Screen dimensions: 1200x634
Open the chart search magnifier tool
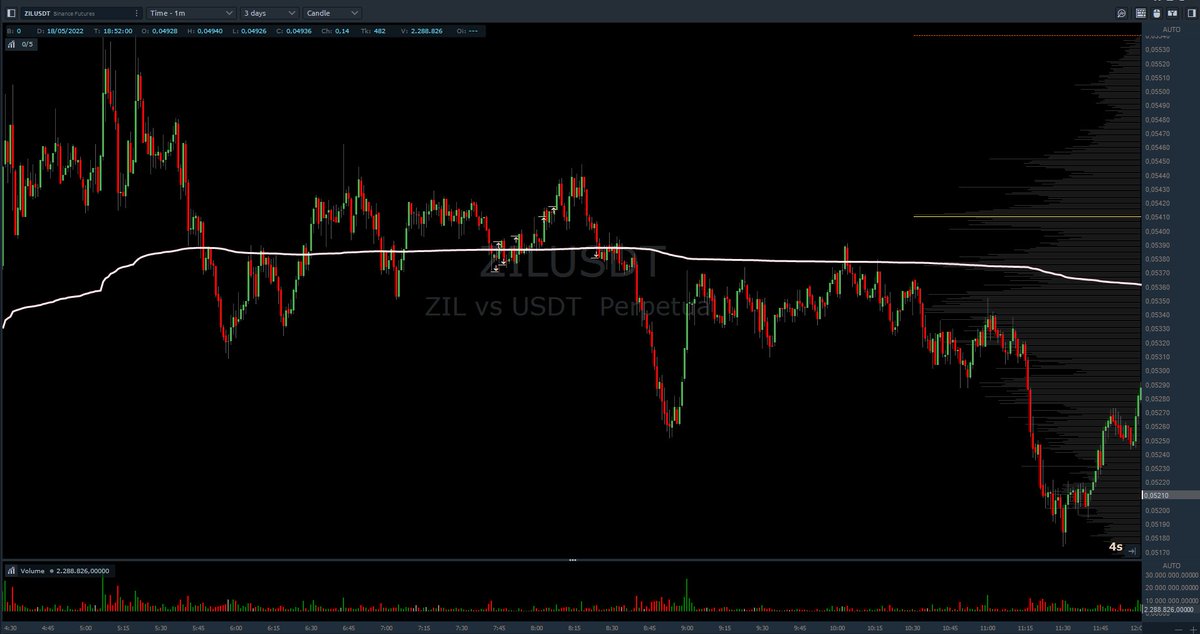tap(1122, 13)
